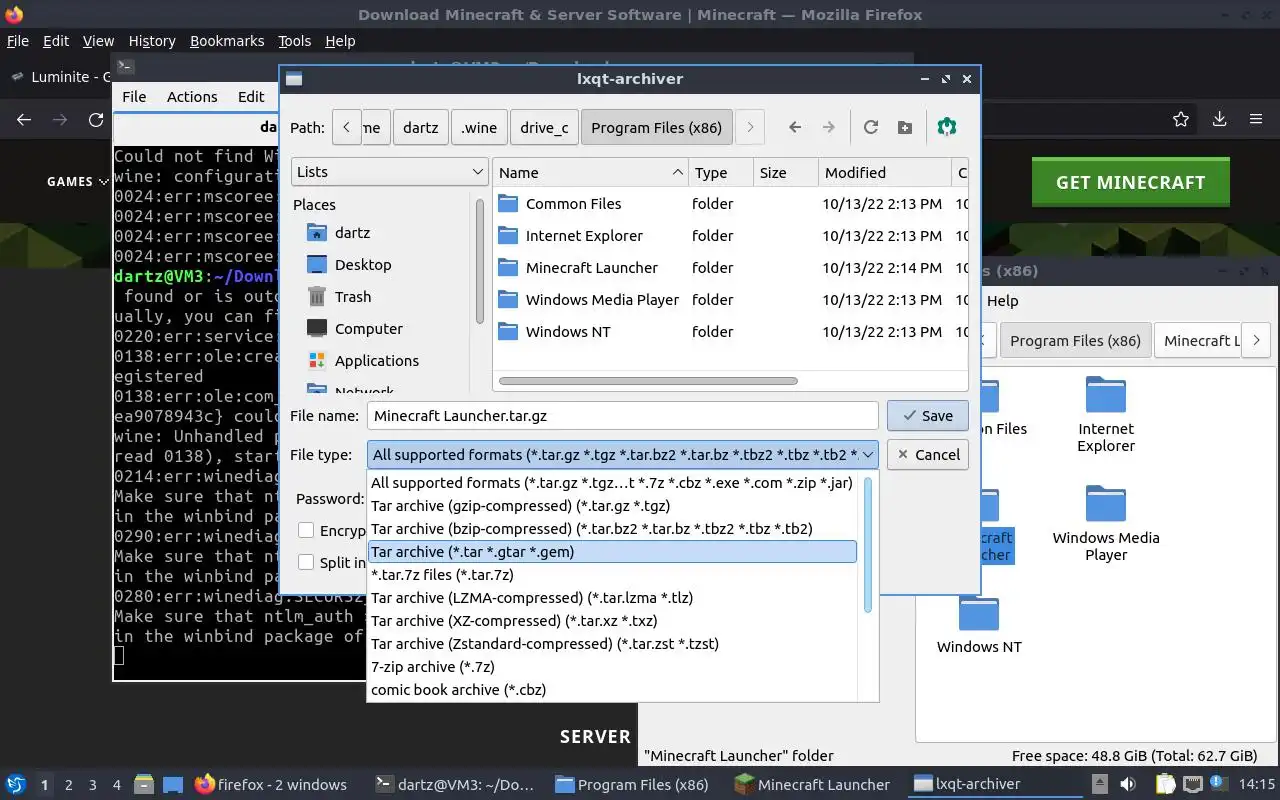Toggle the Encrypt checkbox
This screenshot has width=1280, height=800.
pos(306,531)
